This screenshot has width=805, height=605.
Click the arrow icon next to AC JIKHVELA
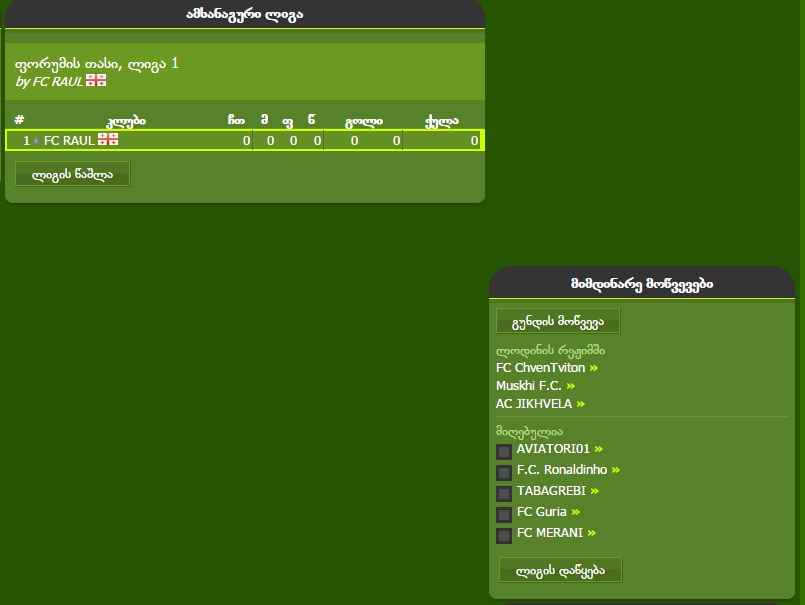[x=581, y=404]
